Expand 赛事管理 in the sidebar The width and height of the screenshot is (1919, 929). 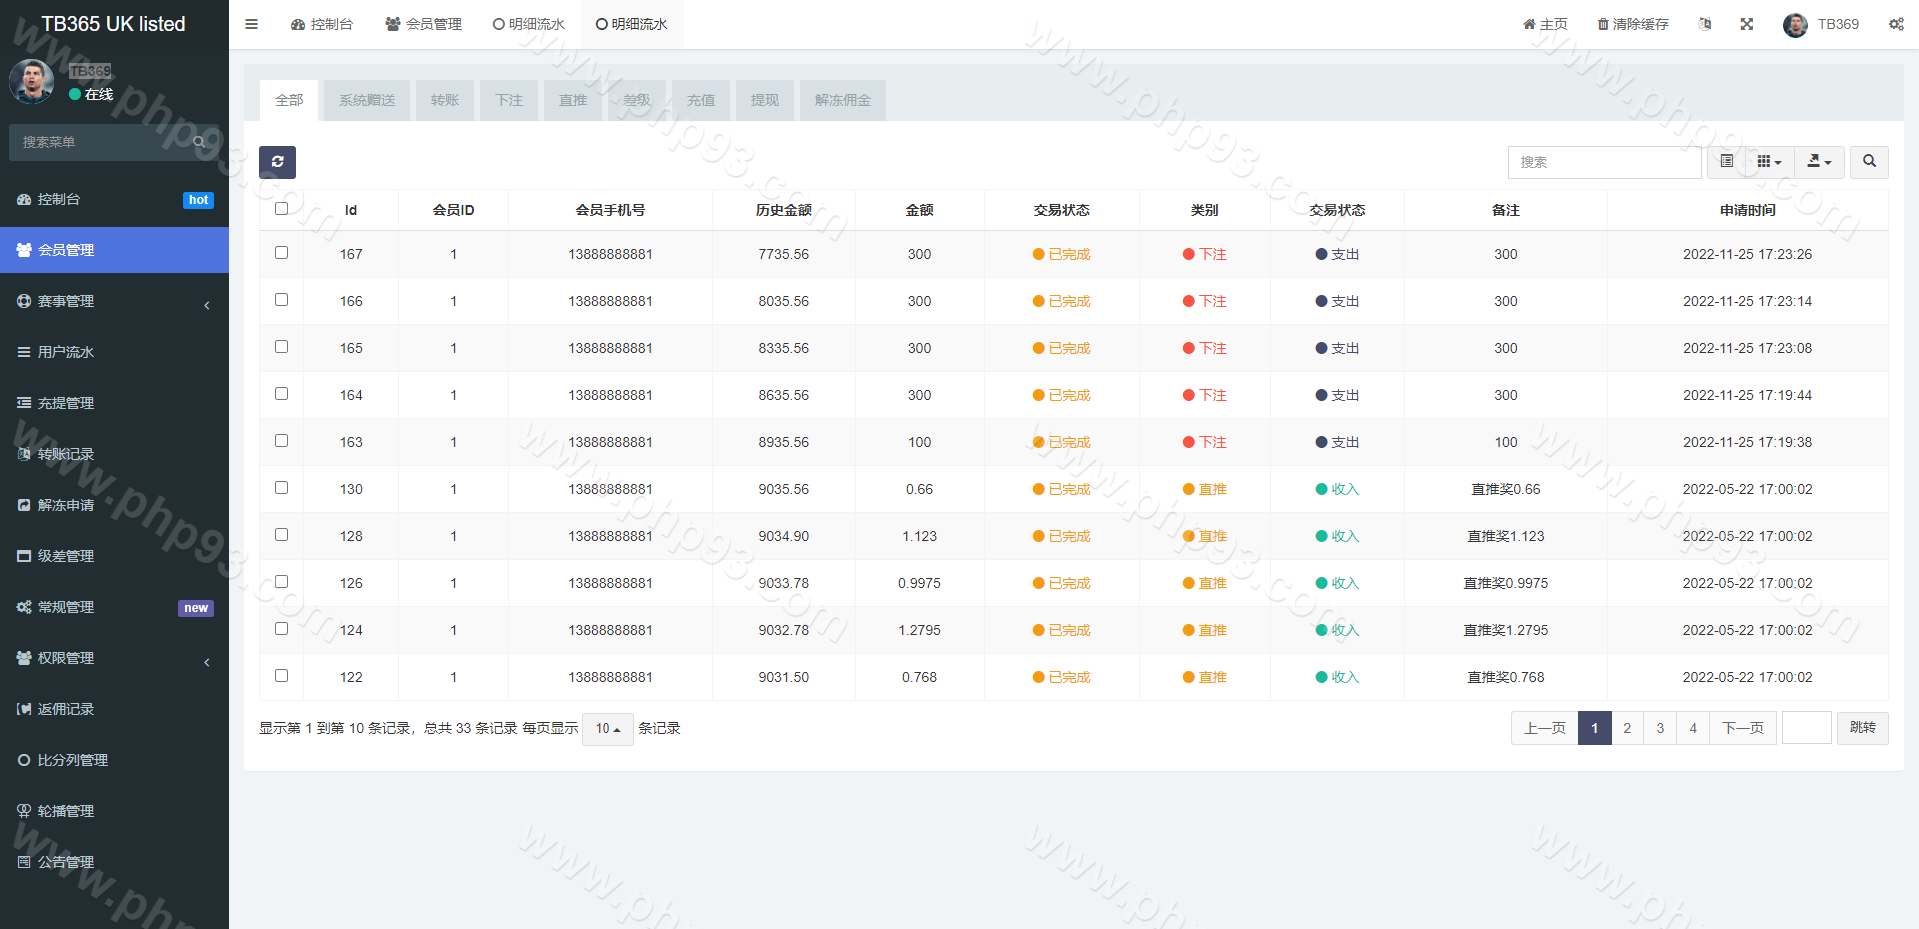pyautogui.click(x=114, y=301)
